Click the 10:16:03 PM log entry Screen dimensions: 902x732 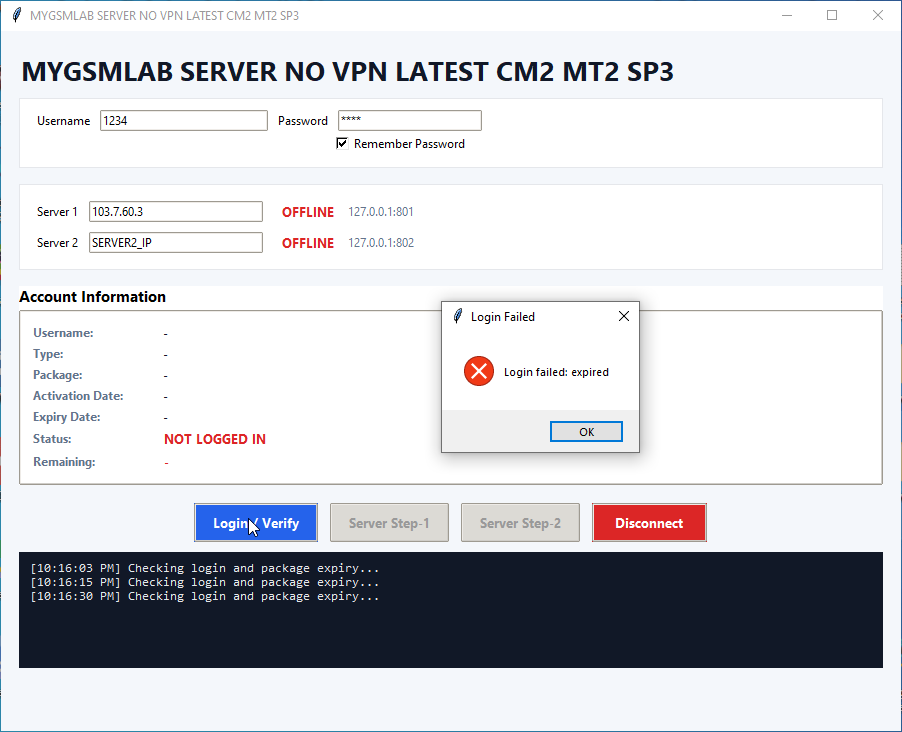205,569
